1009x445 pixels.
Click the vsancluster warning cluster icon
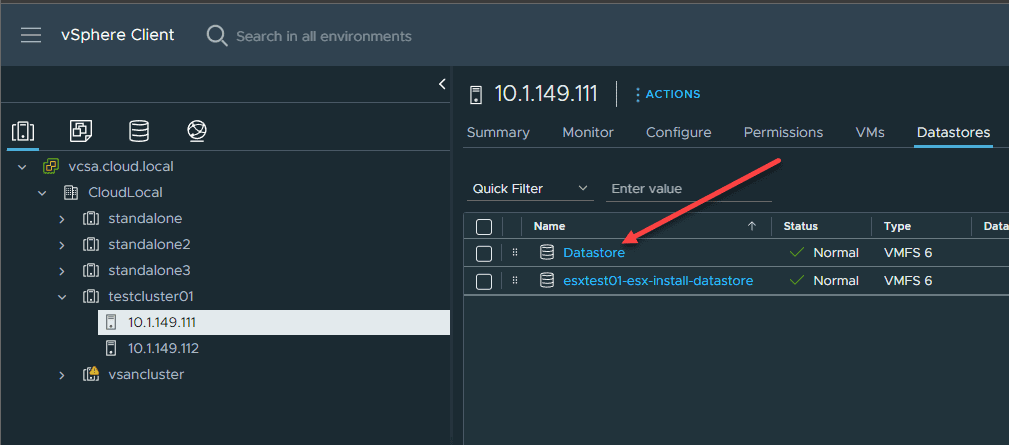pos(91,374)
